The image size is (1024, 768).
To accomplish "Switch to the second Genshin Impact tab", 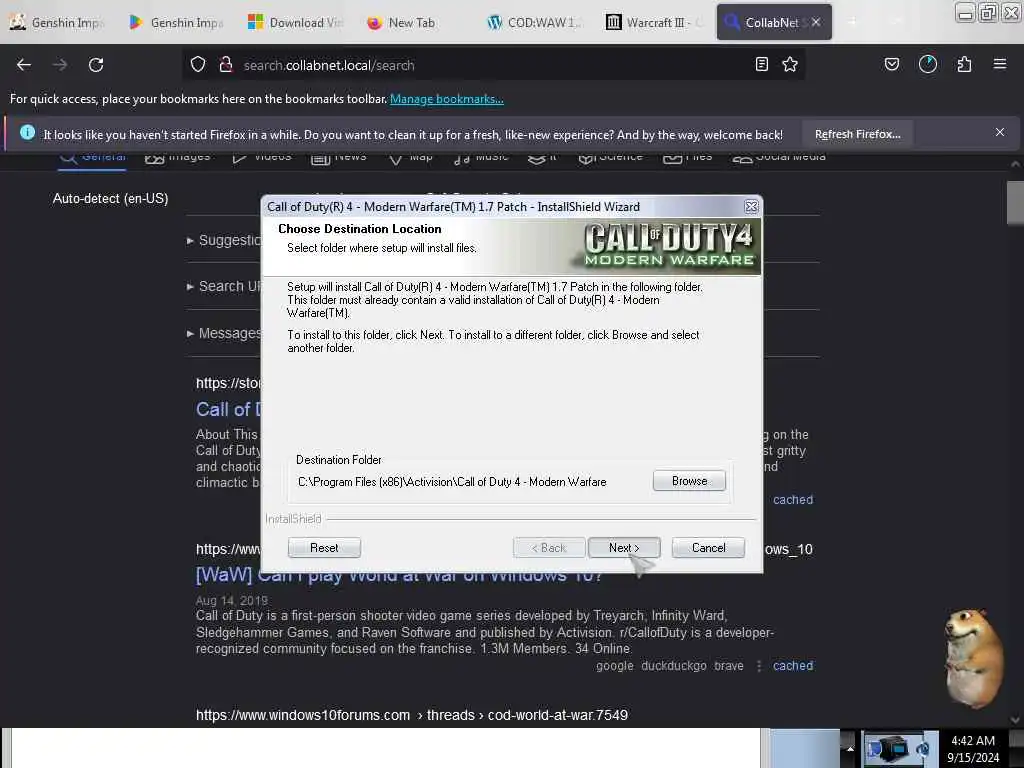I will (x=176, y=22).
